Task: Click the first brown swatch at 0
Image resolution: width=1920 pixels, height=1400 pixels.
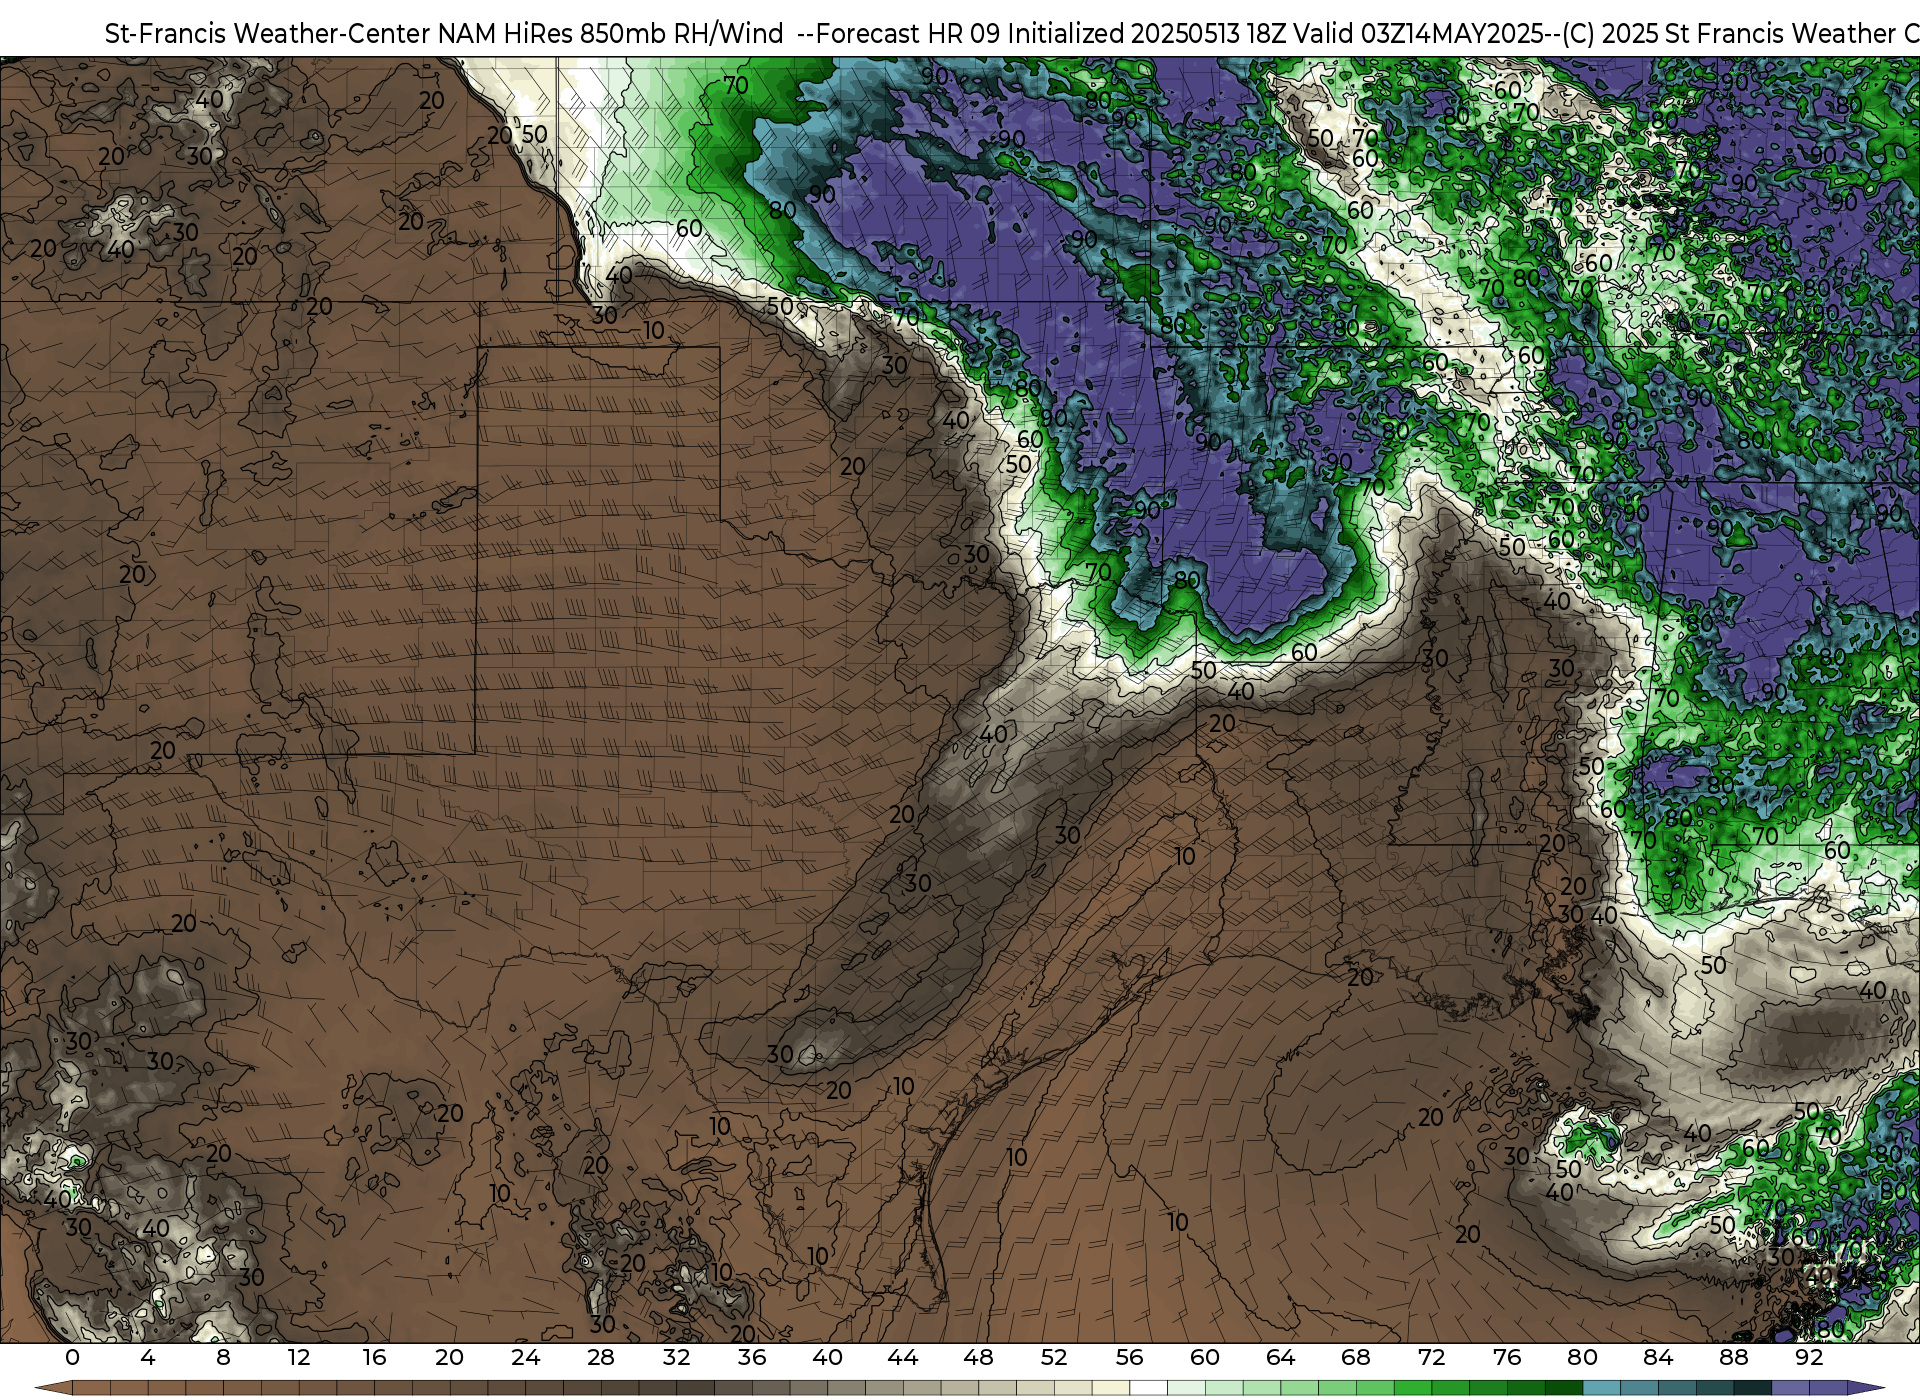Action: 91,1388
